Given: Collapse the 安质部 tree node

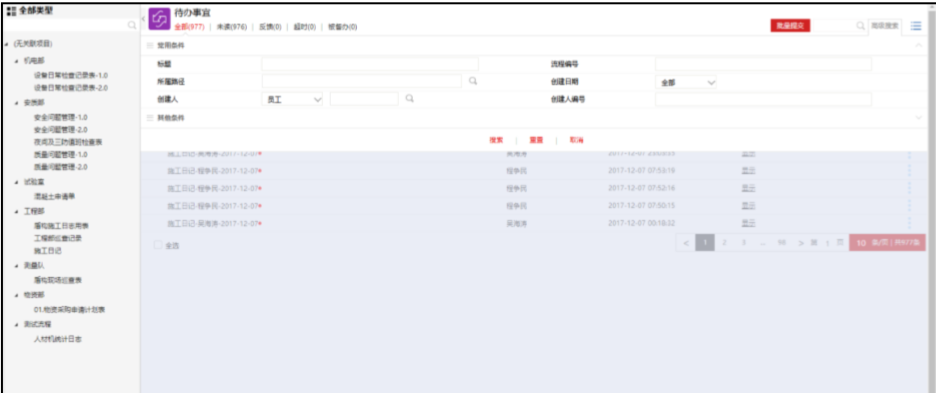Looking at the screenshot, I should coord(17,103).
